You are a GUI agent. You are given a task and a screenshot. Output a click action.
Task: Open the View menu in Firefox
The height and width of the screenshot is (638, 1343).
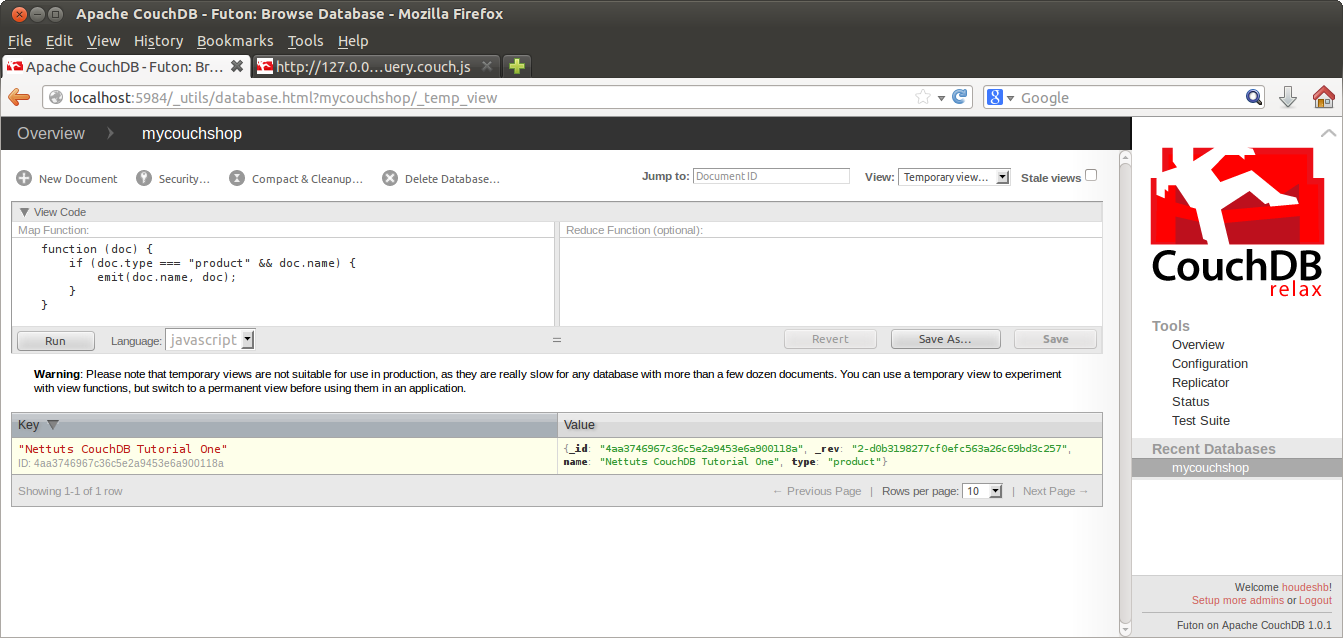103,41
